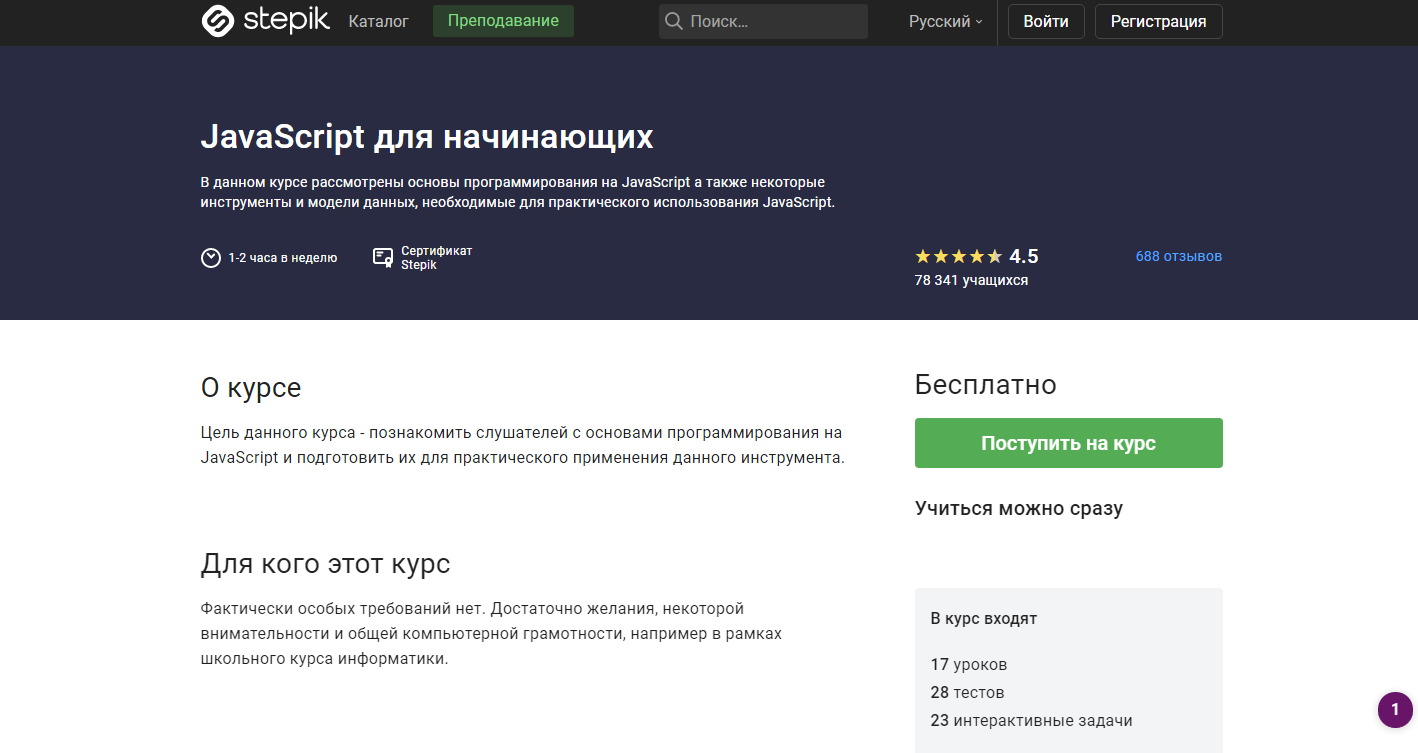Click the Учиться можно сразу text
Viewport: 1418px width, 753px height.
[x=1019, y=508]
